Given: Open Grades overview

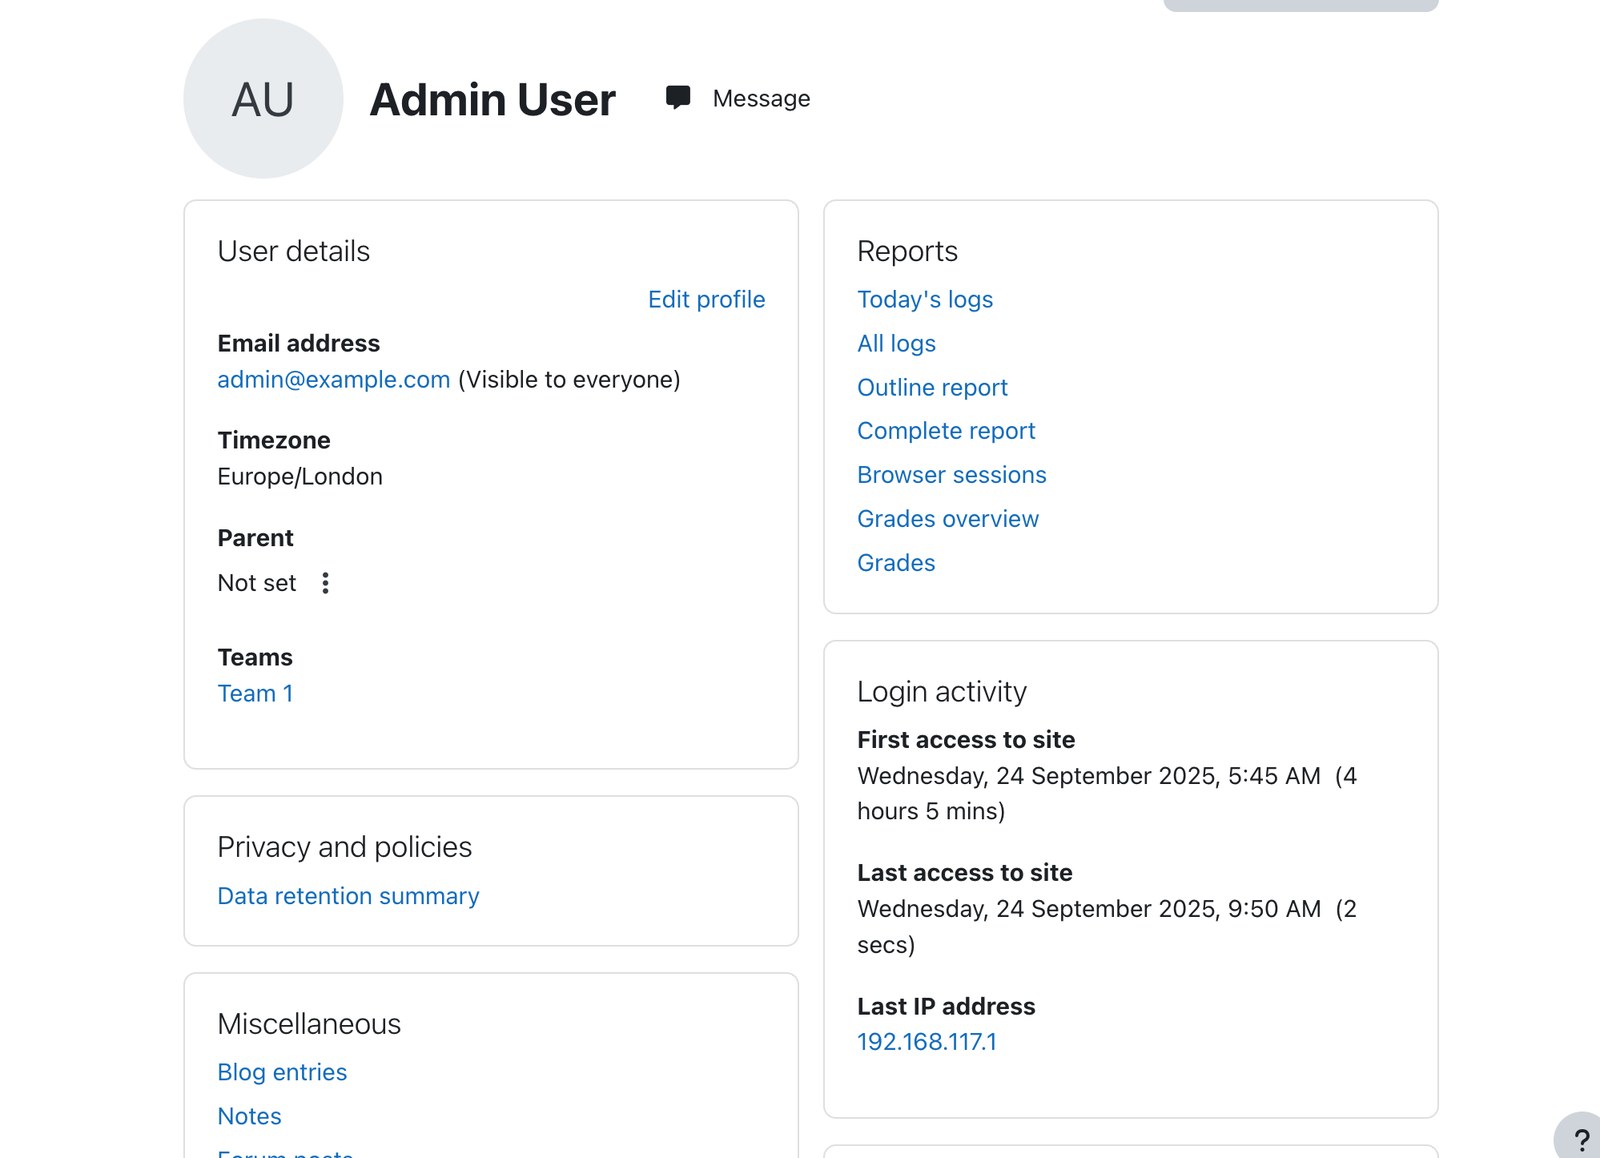Looking at the screenshot, I should tap(948, 518).
